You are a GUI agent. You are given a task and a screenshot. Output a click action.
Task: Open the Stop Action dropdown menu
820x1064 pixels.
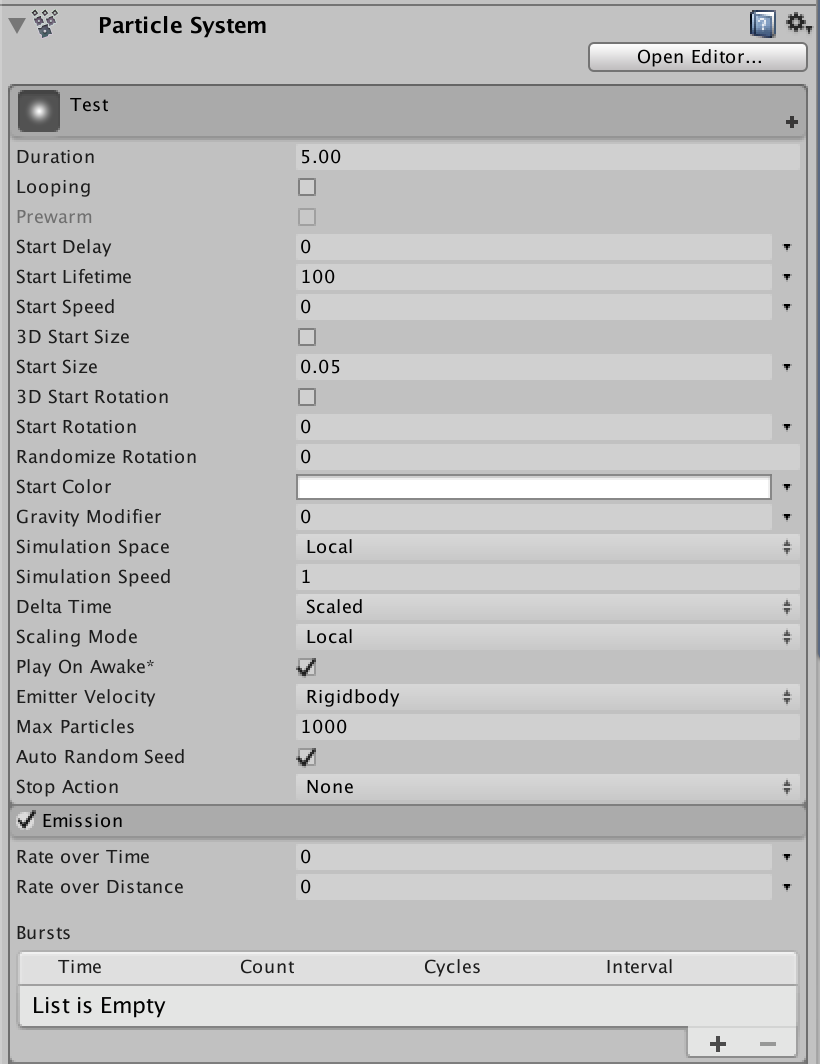(547, 787)
